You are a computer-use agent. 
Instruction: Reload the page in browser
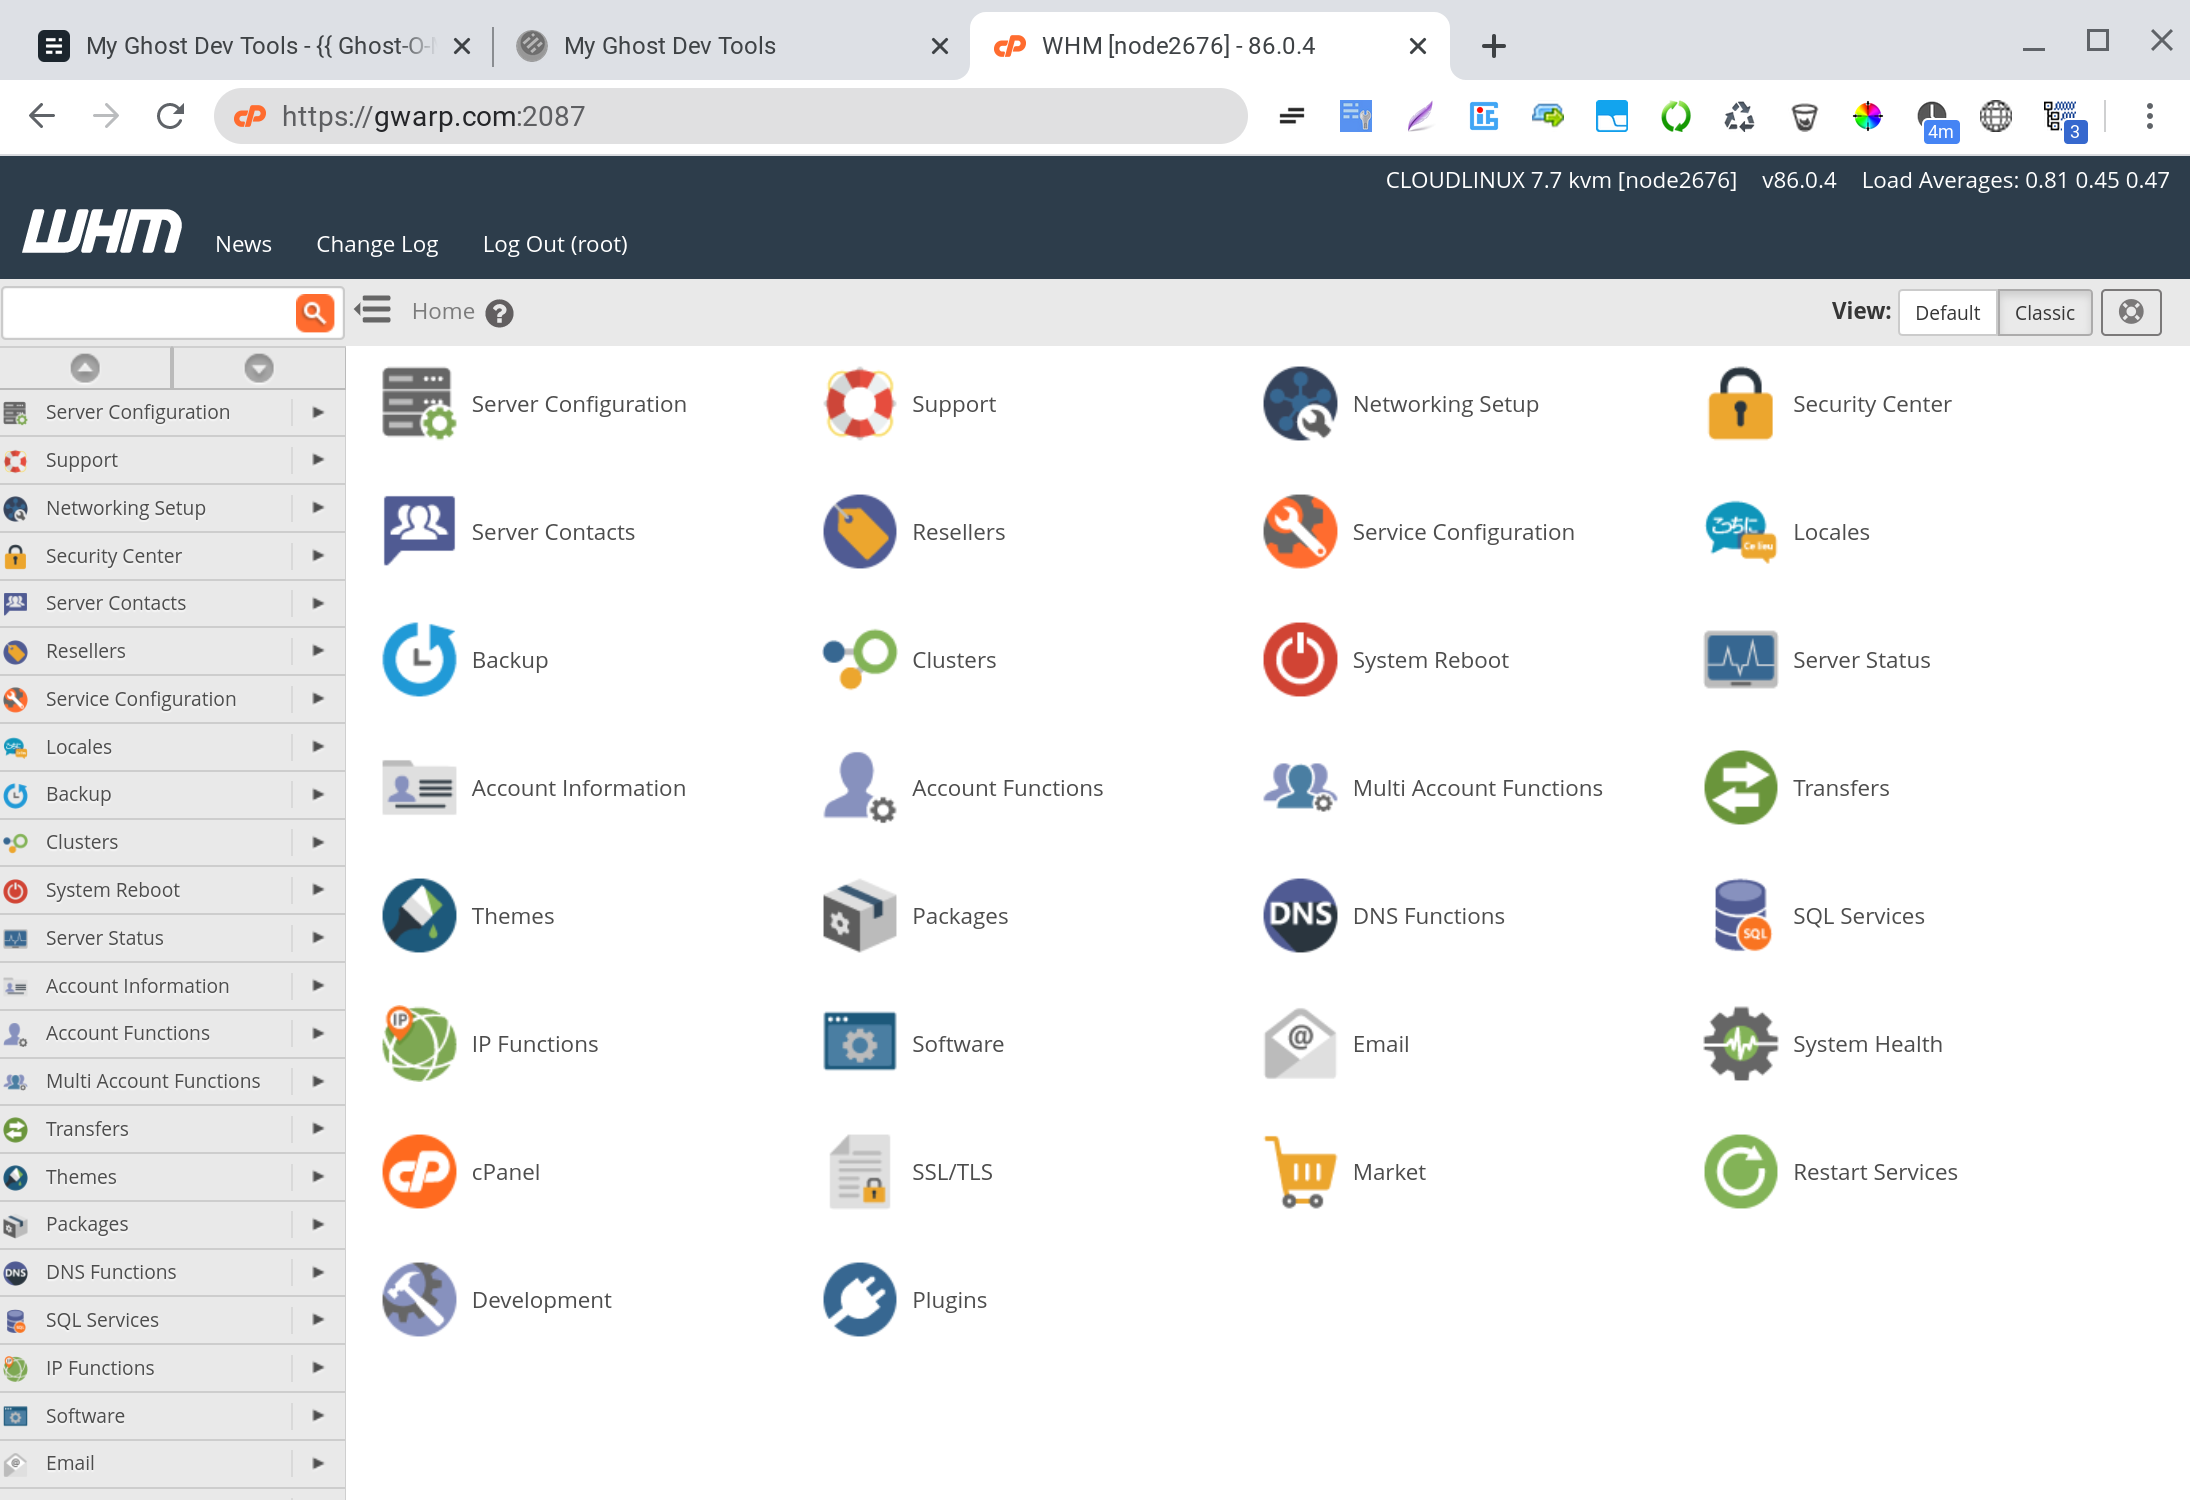(x=170, y=116)
